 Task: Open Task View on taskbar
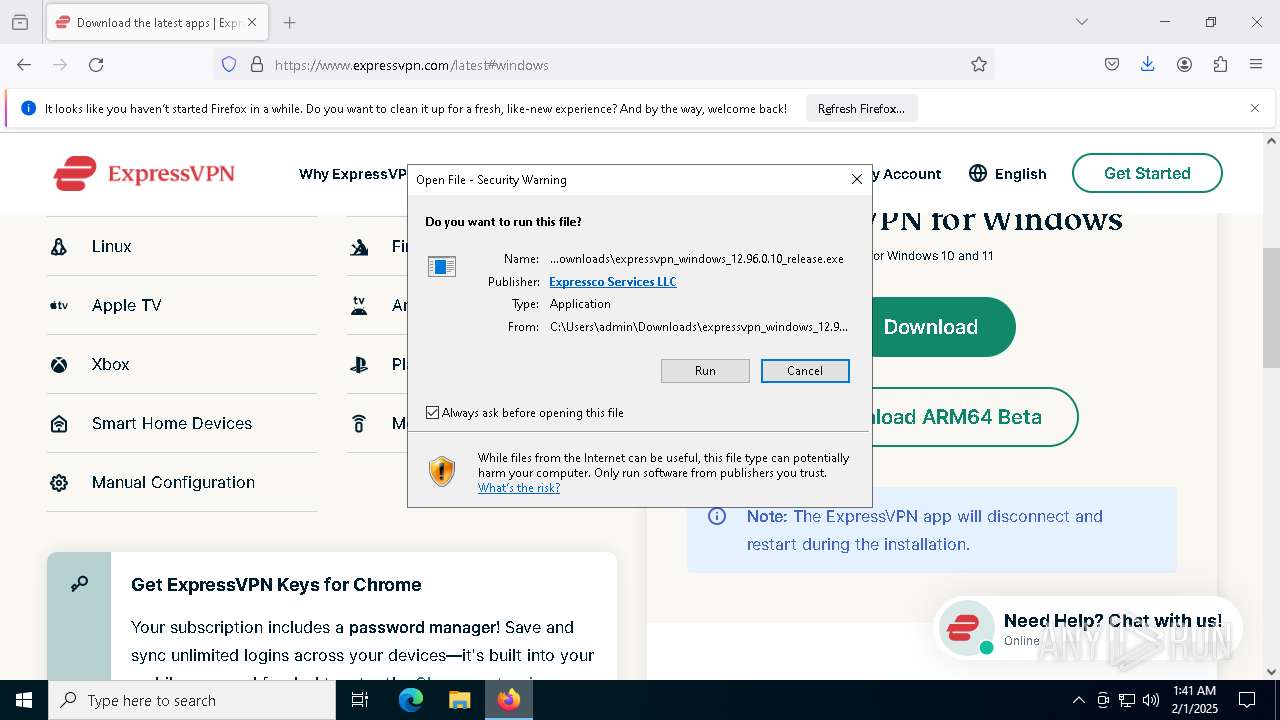click(x=360, y=700)
